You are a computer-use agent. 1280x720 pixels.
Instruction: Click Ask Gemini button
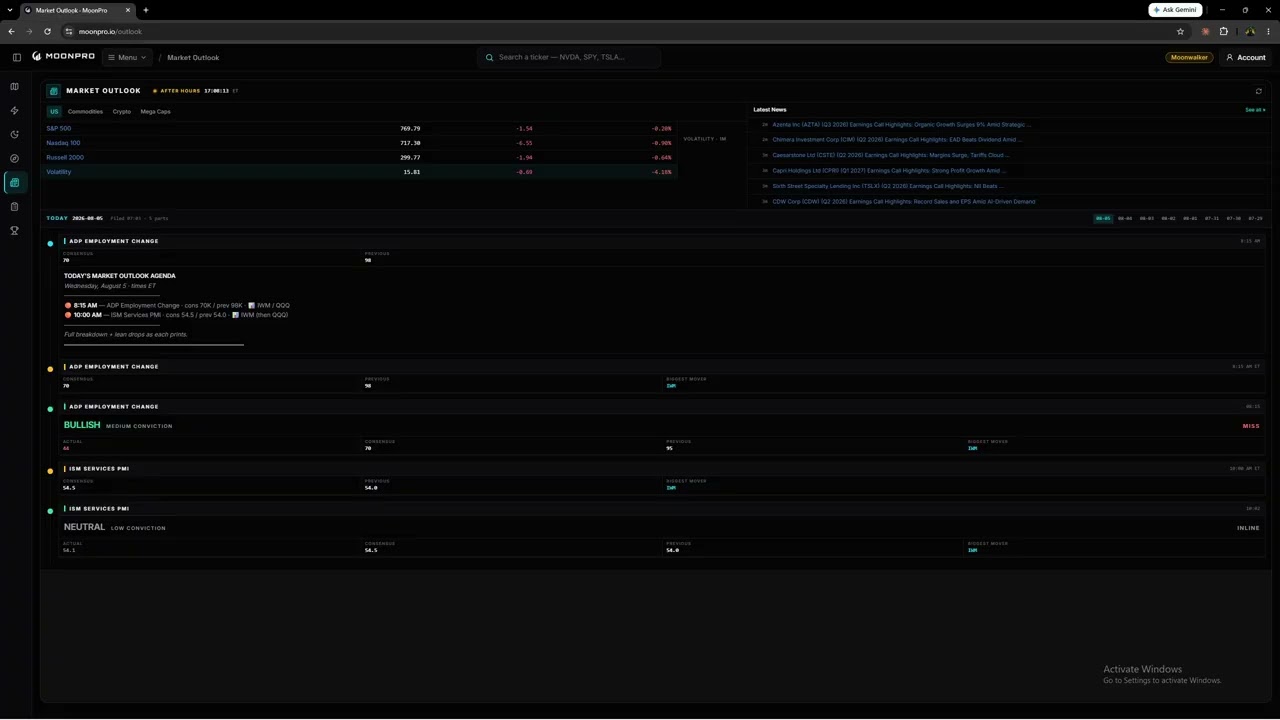pyautogui.click(x=1175, y=10)
